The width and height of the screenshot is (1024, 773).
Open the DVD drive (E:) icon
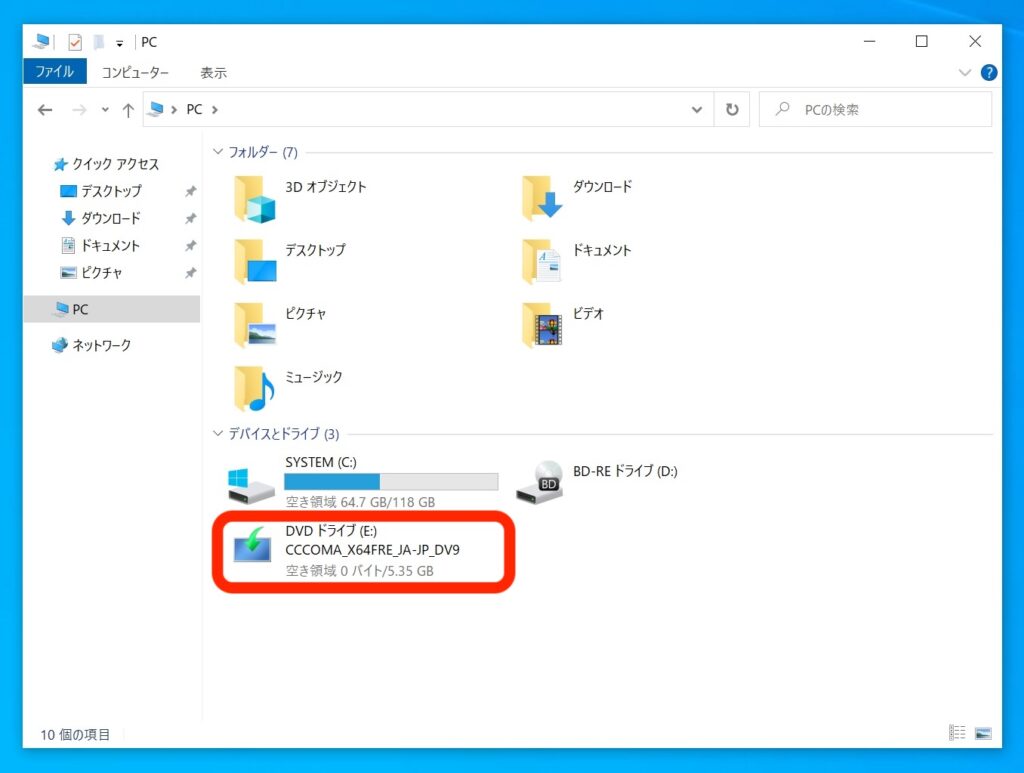[x=253, y=547]
